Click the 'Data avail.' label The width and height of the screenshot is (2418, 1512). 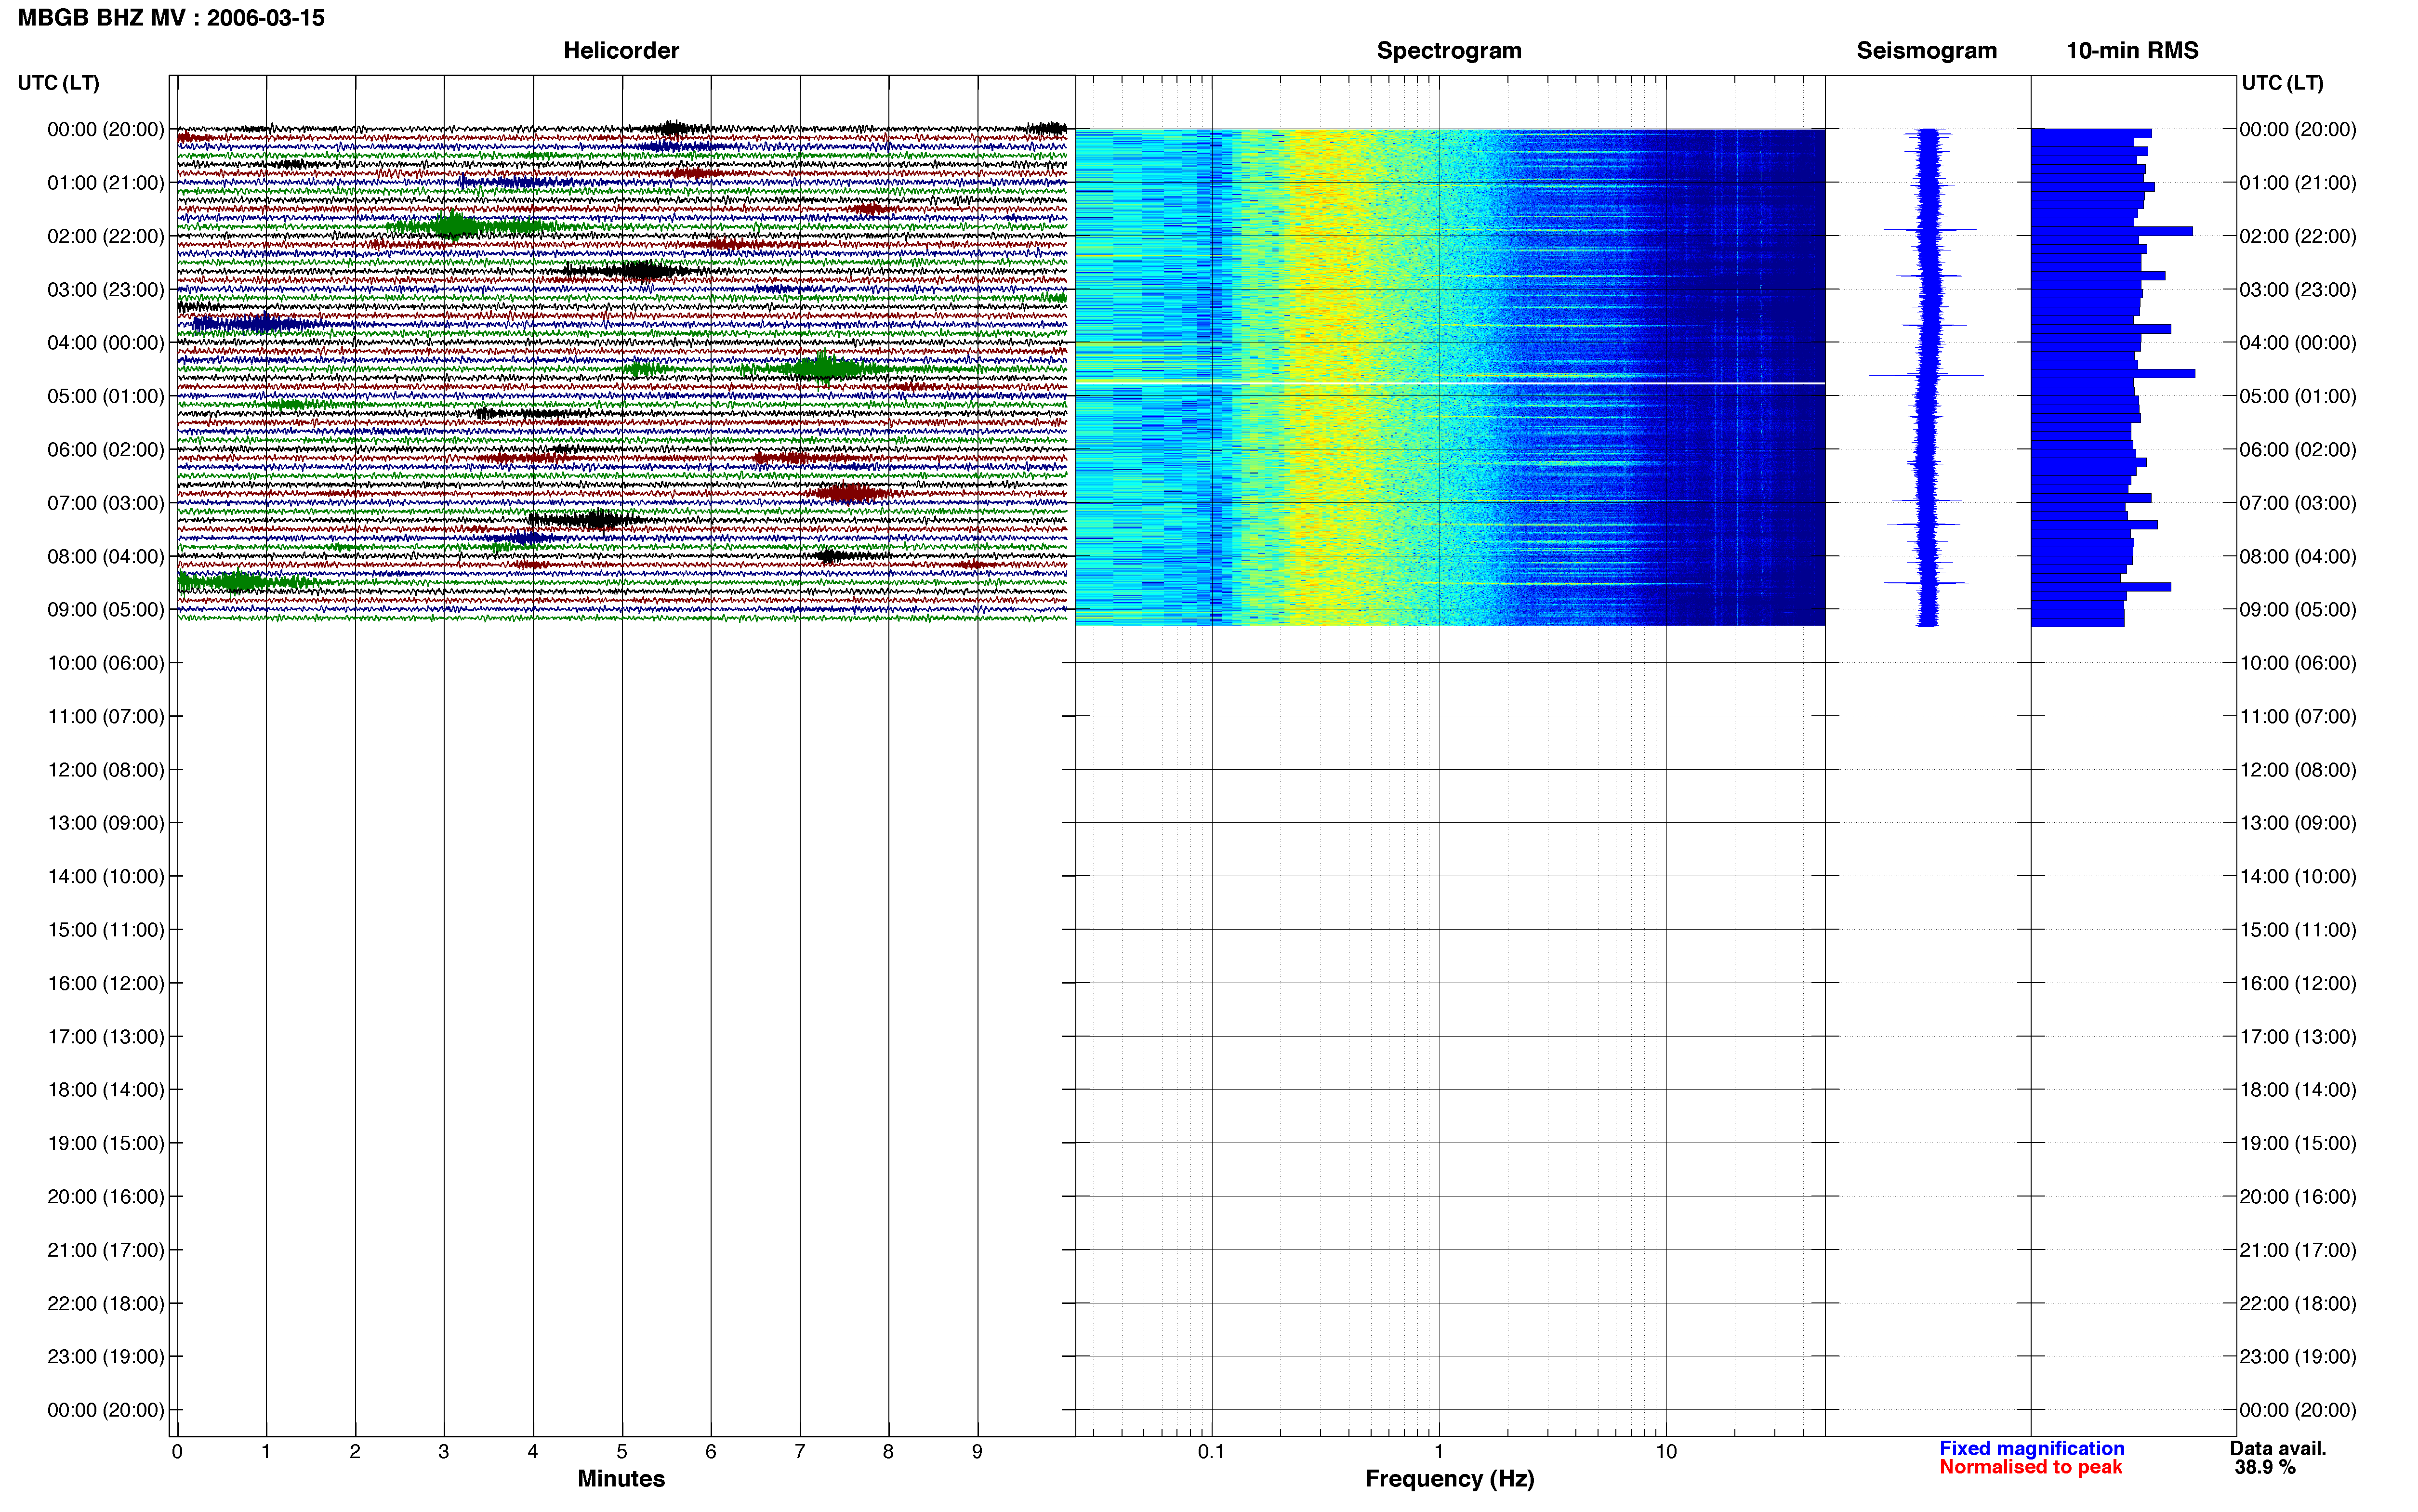click(x=2278, y=1448)
